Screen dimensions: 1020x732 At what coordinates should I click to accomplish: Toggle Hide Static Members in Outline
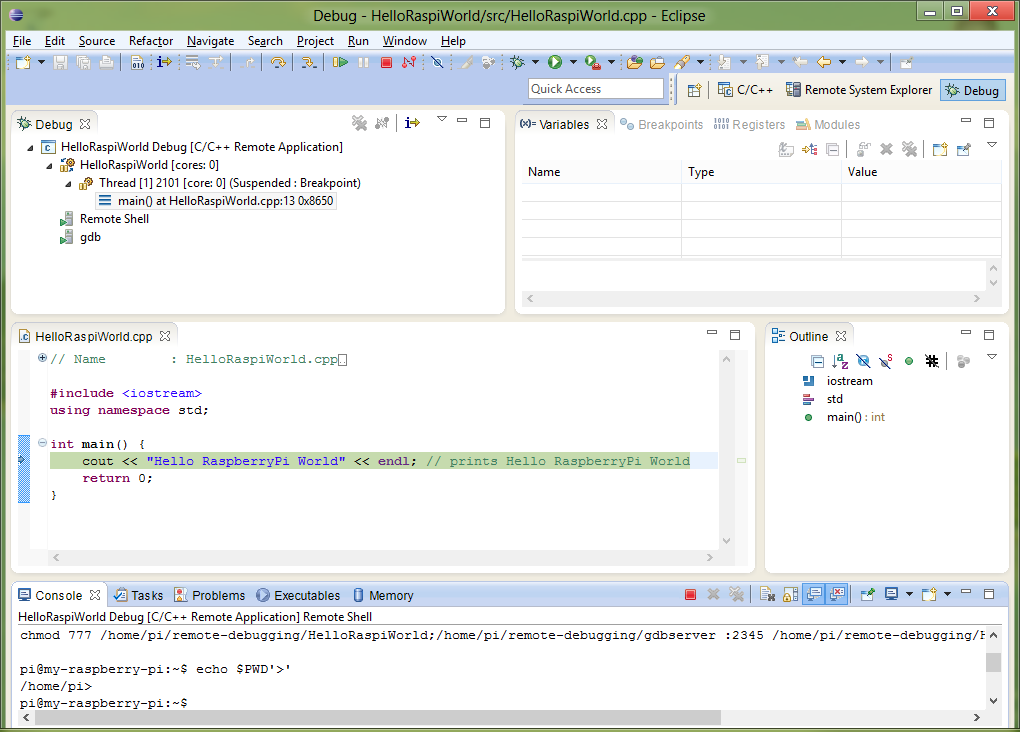coord(885,361)
